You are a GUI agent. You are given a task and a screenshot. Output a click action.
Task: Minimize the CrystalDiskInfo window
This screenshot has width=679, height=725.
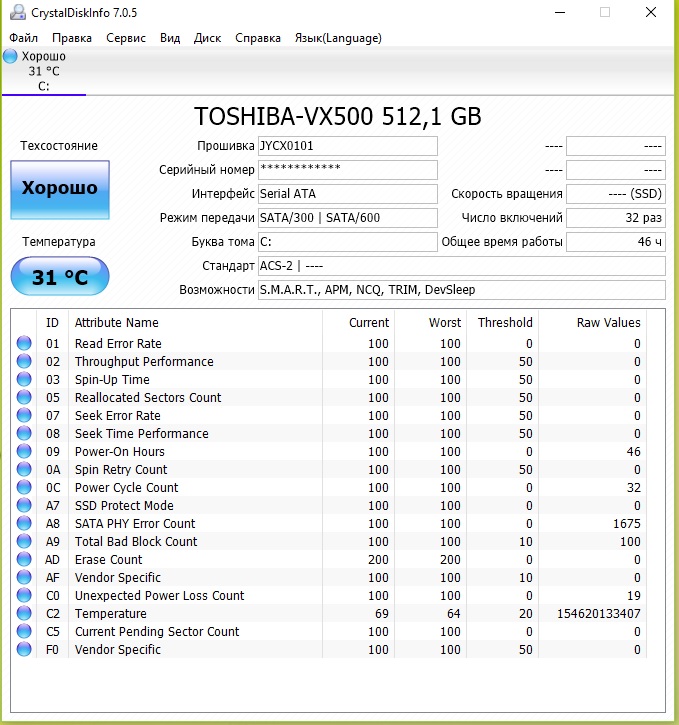pyautogui.click(x=560, y=12)
